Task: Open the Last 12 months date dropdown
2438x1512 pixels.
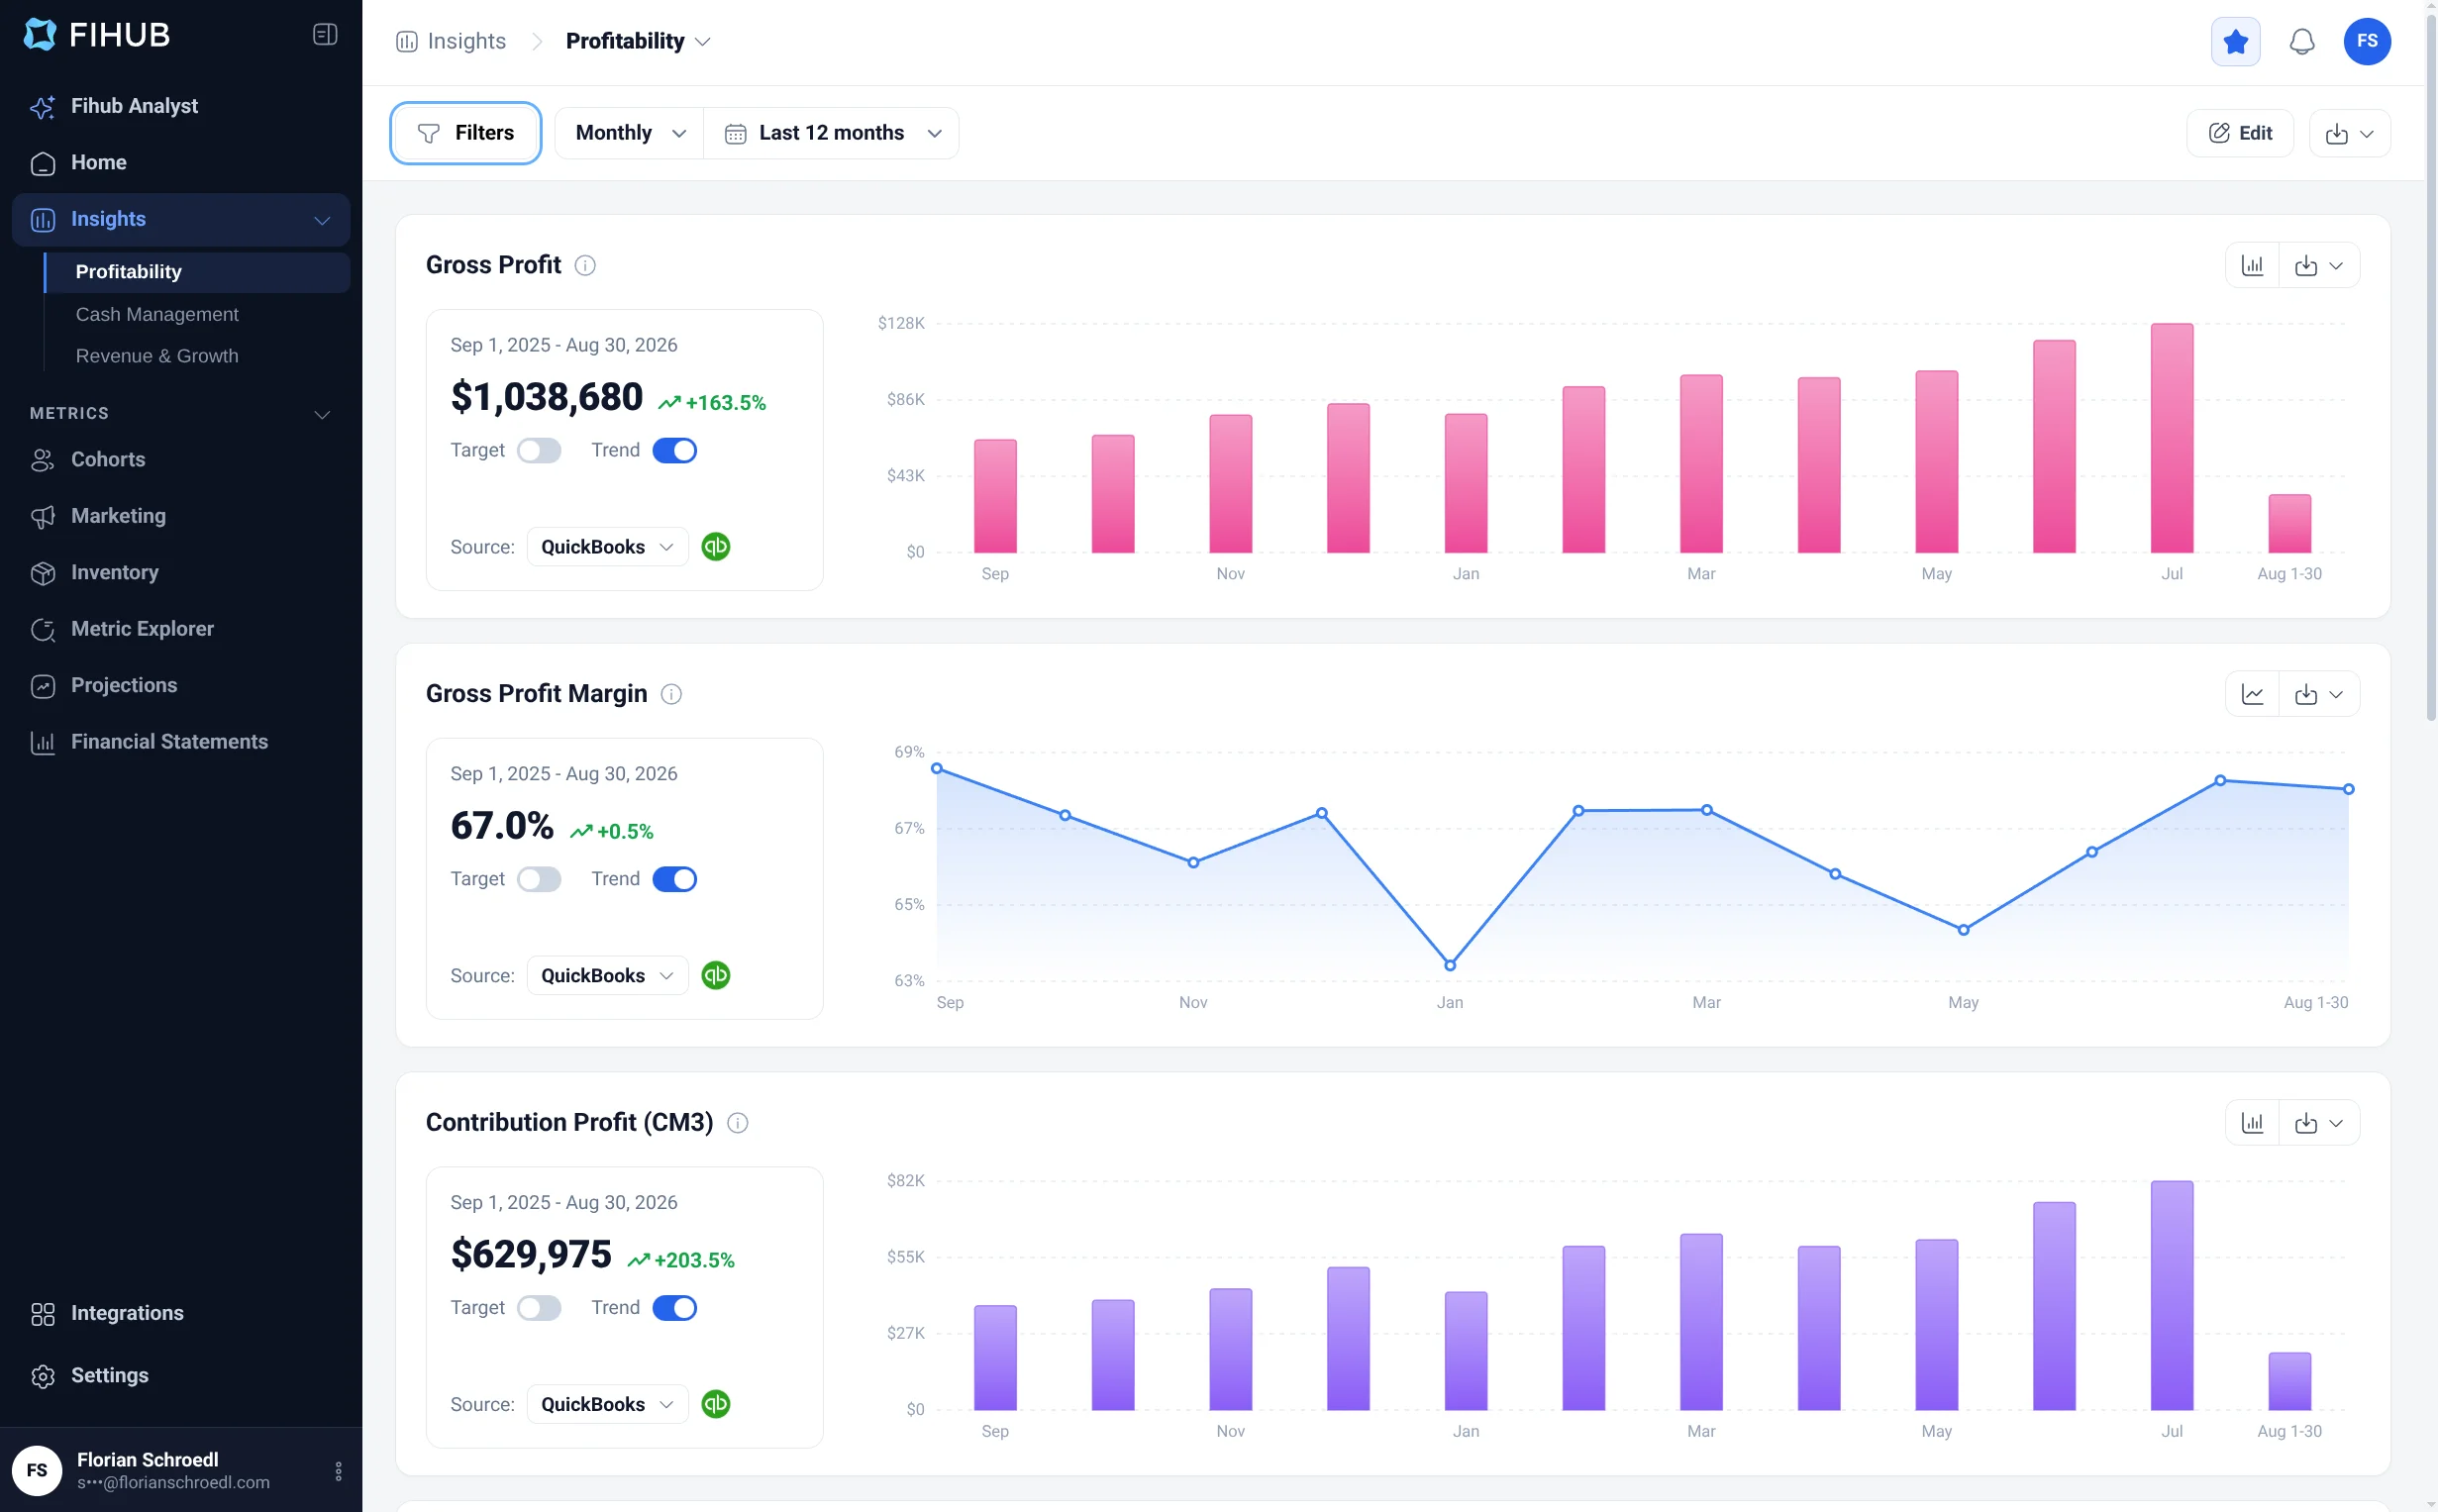Action: point(832,133)
